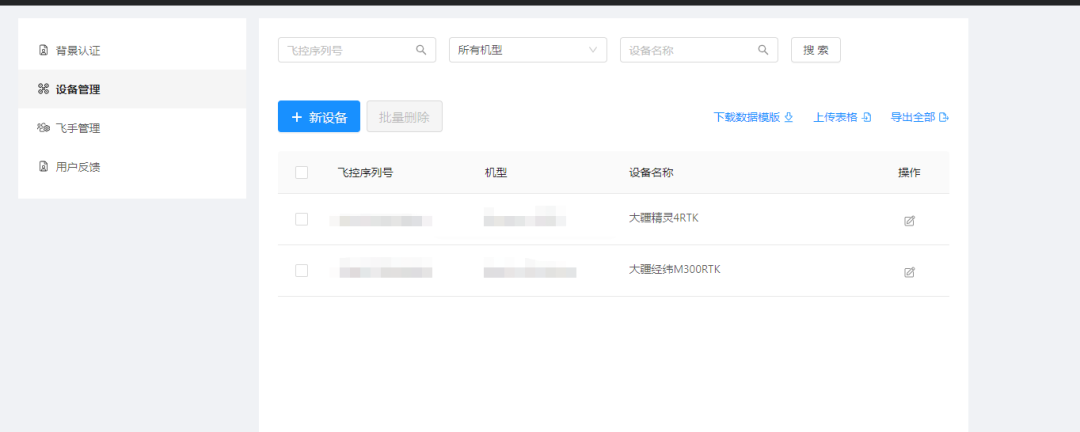This screenshot has width=1080, height=432.
Task: Click the 背景认证 document icon
Action: click(x=43, y=50)
